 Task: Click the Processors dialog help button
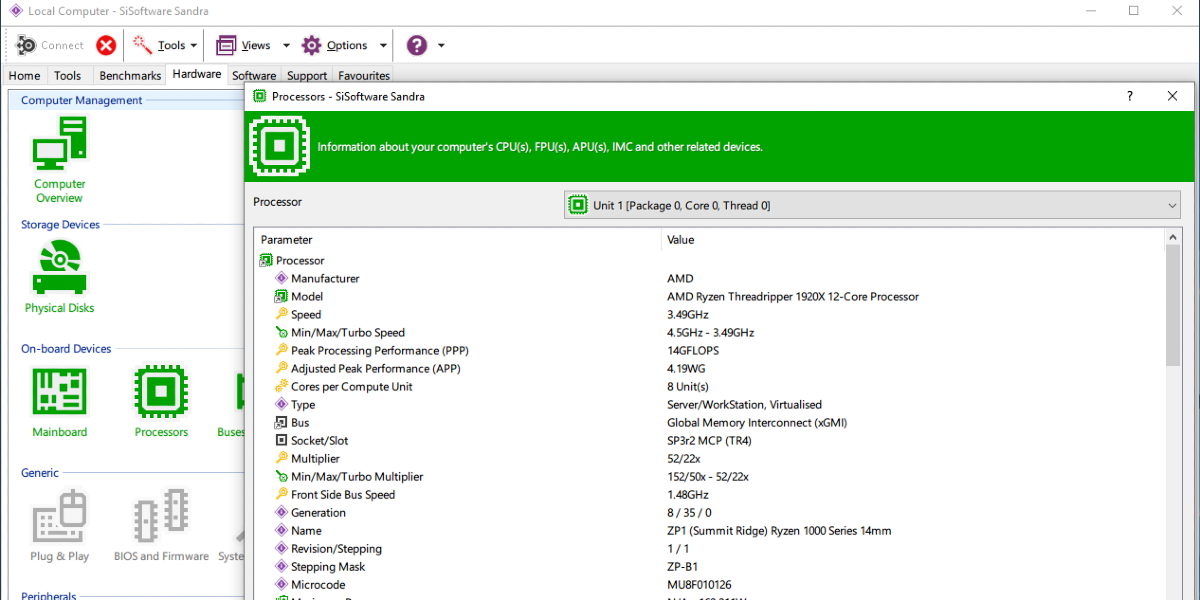[1130, 96]
